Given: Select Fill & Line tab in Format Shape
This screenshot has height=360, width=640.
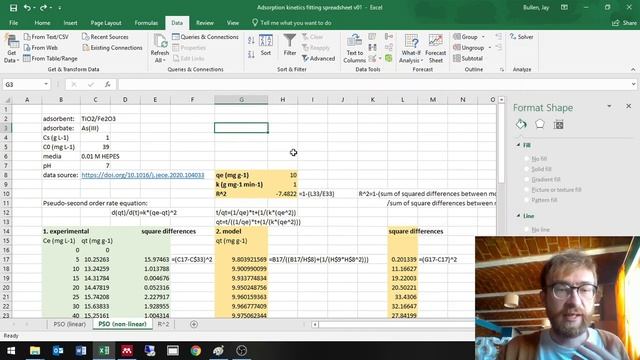Looking at the screenshot, I should point(521,124).
